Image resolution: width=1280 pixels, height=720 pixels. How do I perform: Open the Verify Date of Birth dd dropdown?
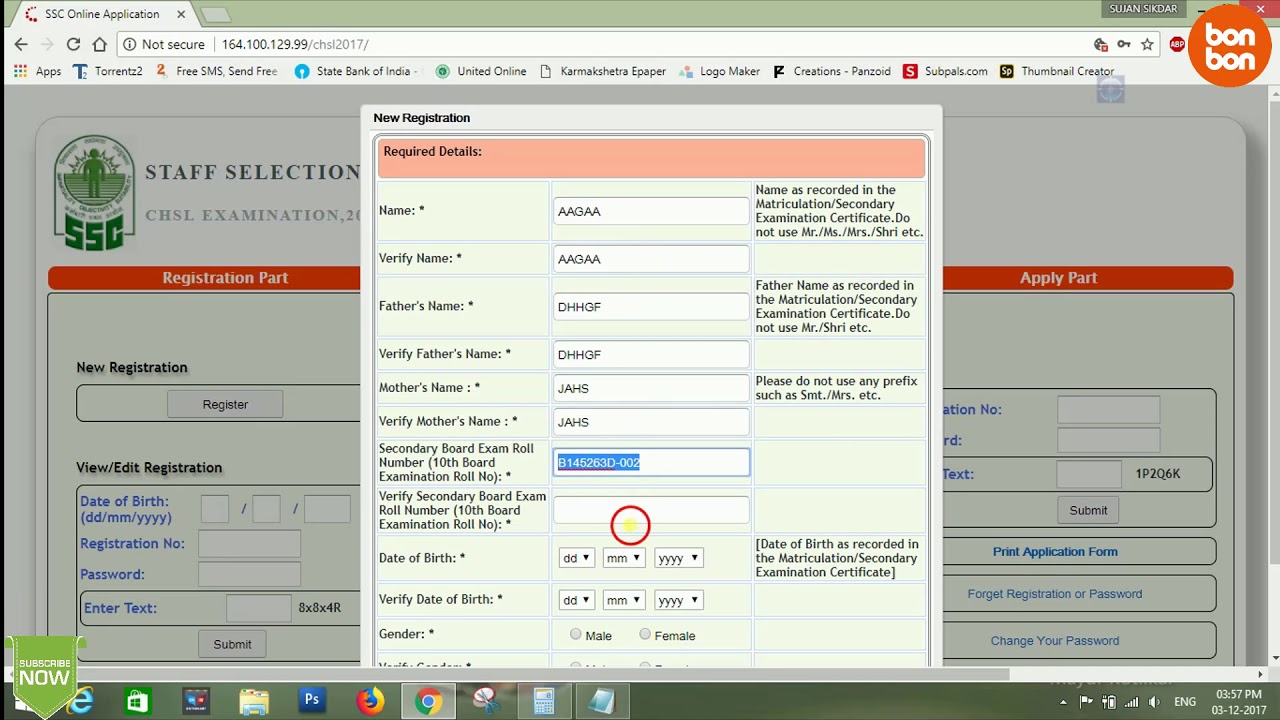coord(576,600)
